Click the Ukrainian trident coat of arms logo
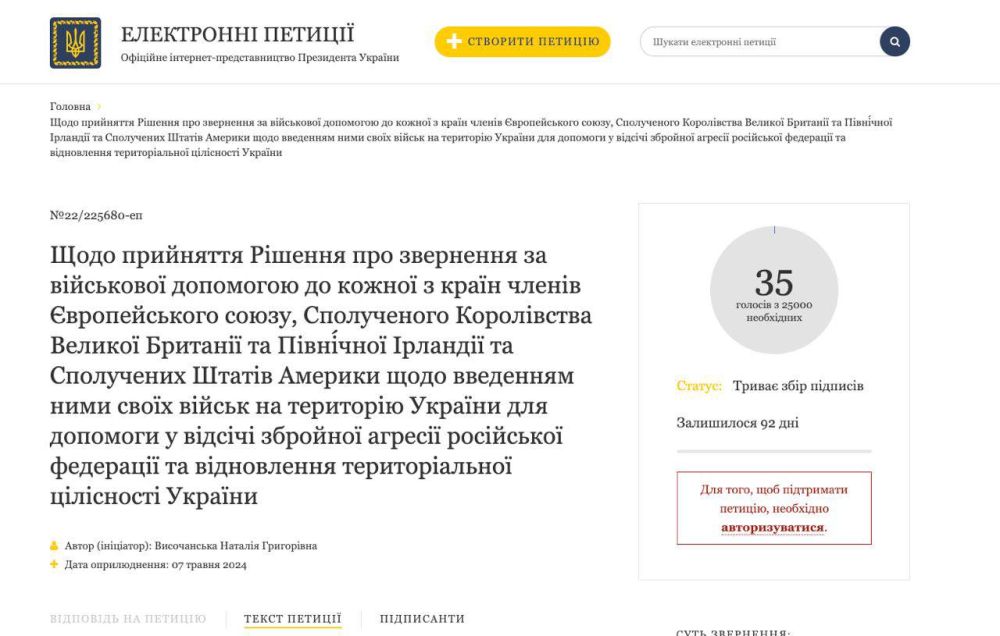Image resolution: width=1000 pixels, height=636 pixels. click(x=75, y=43)
